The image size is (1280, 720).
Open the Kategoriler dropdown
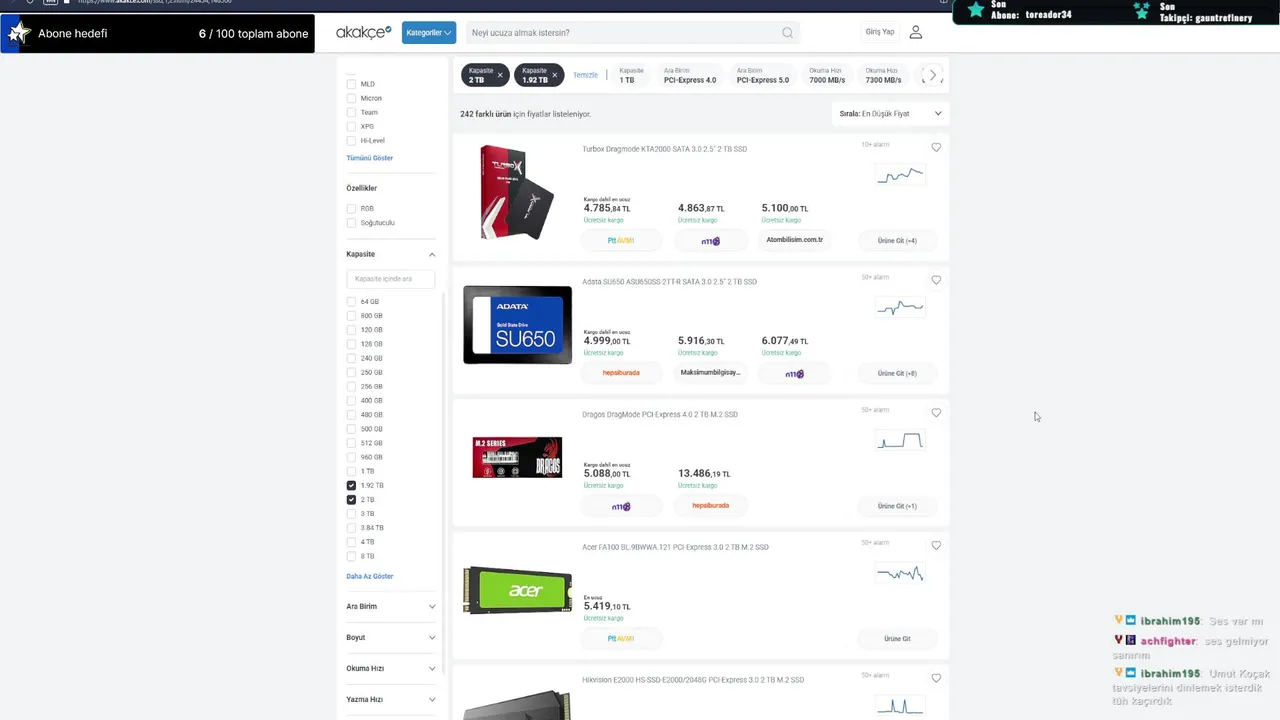click(x=429, y=33)
